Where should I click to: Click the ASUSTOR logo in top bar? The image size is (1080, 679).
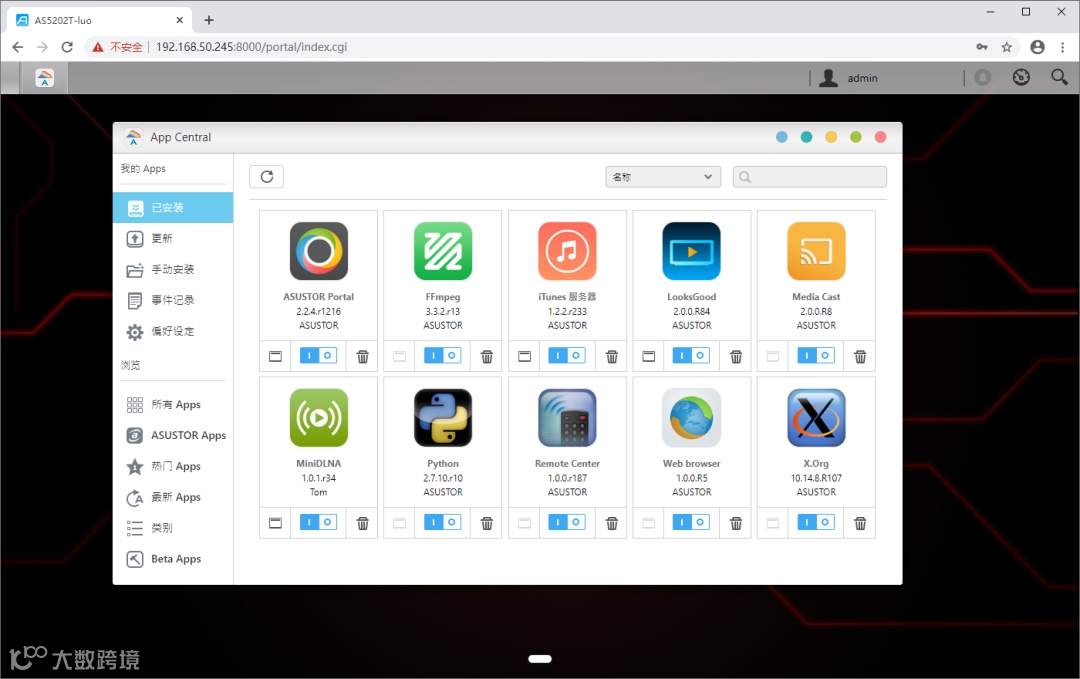45,78
